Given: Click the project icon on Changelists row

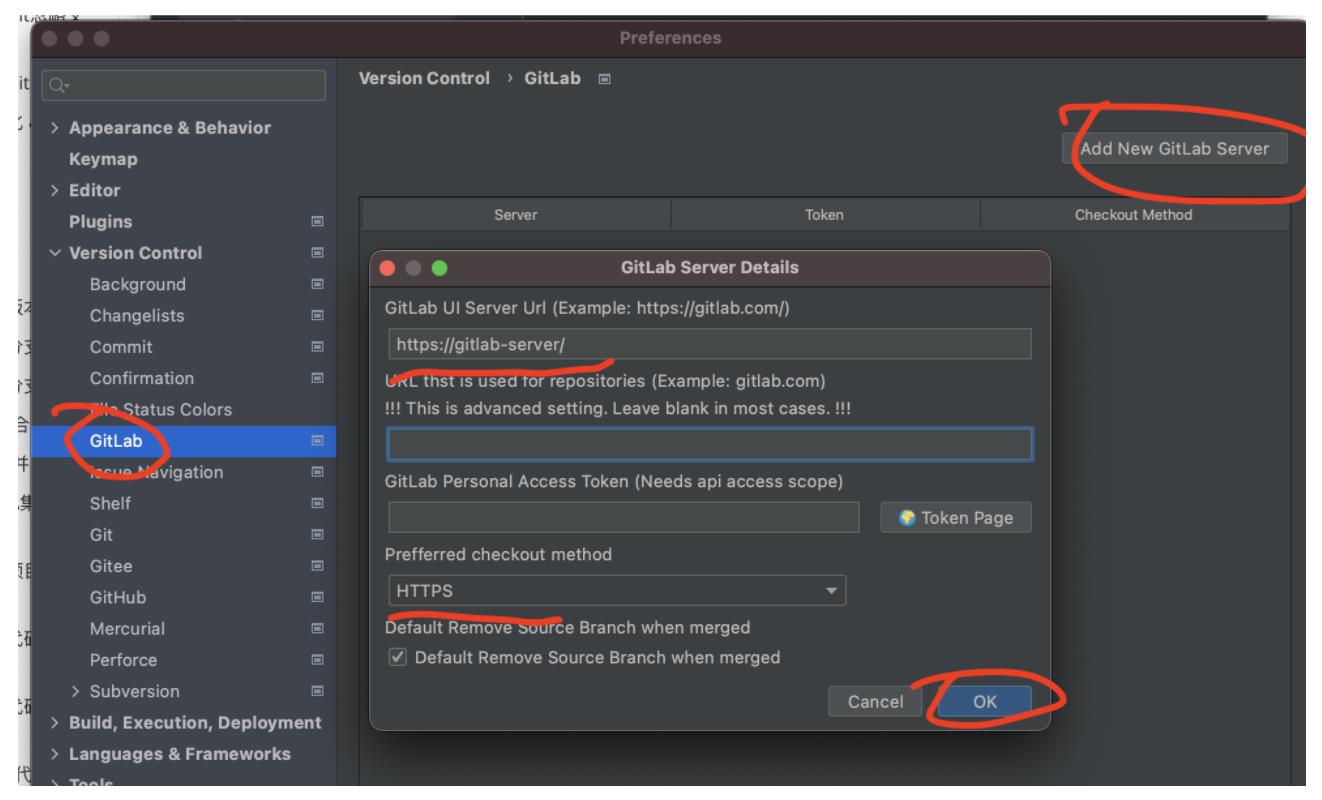Looking at the screenshot, I should pyautogui.click(x=318, y=316).
